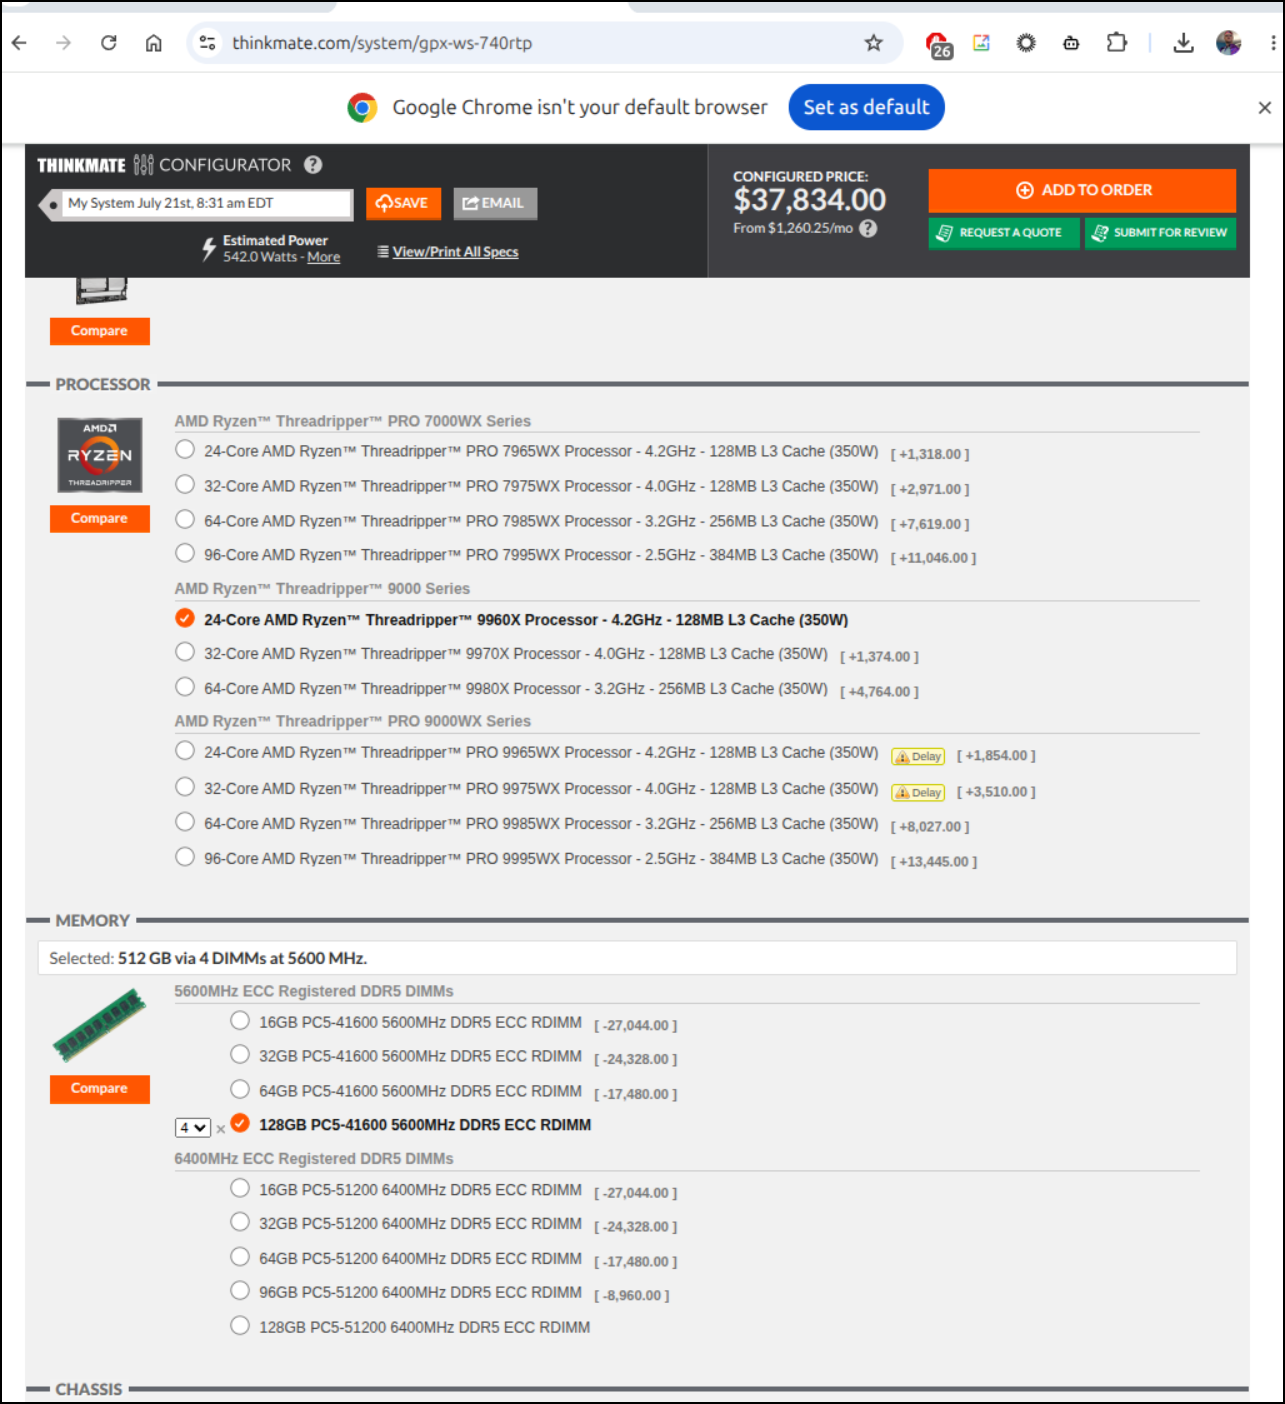Set Chrome as default browser
This screenshot has height=1404, width=1285.
click(x=866, y=108)
